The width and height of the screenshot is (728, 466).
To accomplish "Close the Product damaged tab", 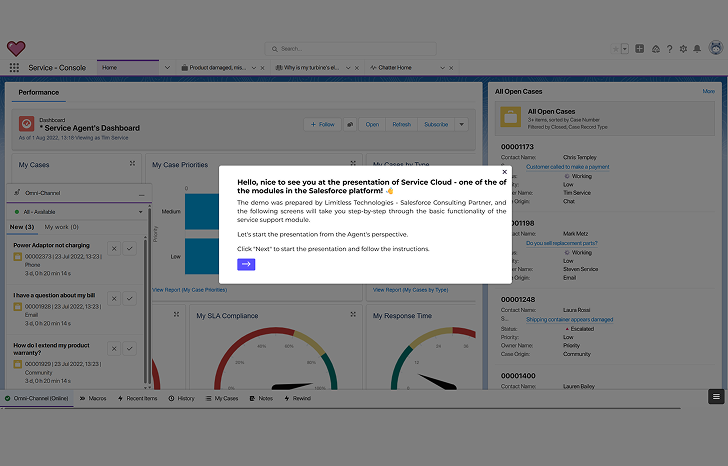I will (262, 68).
